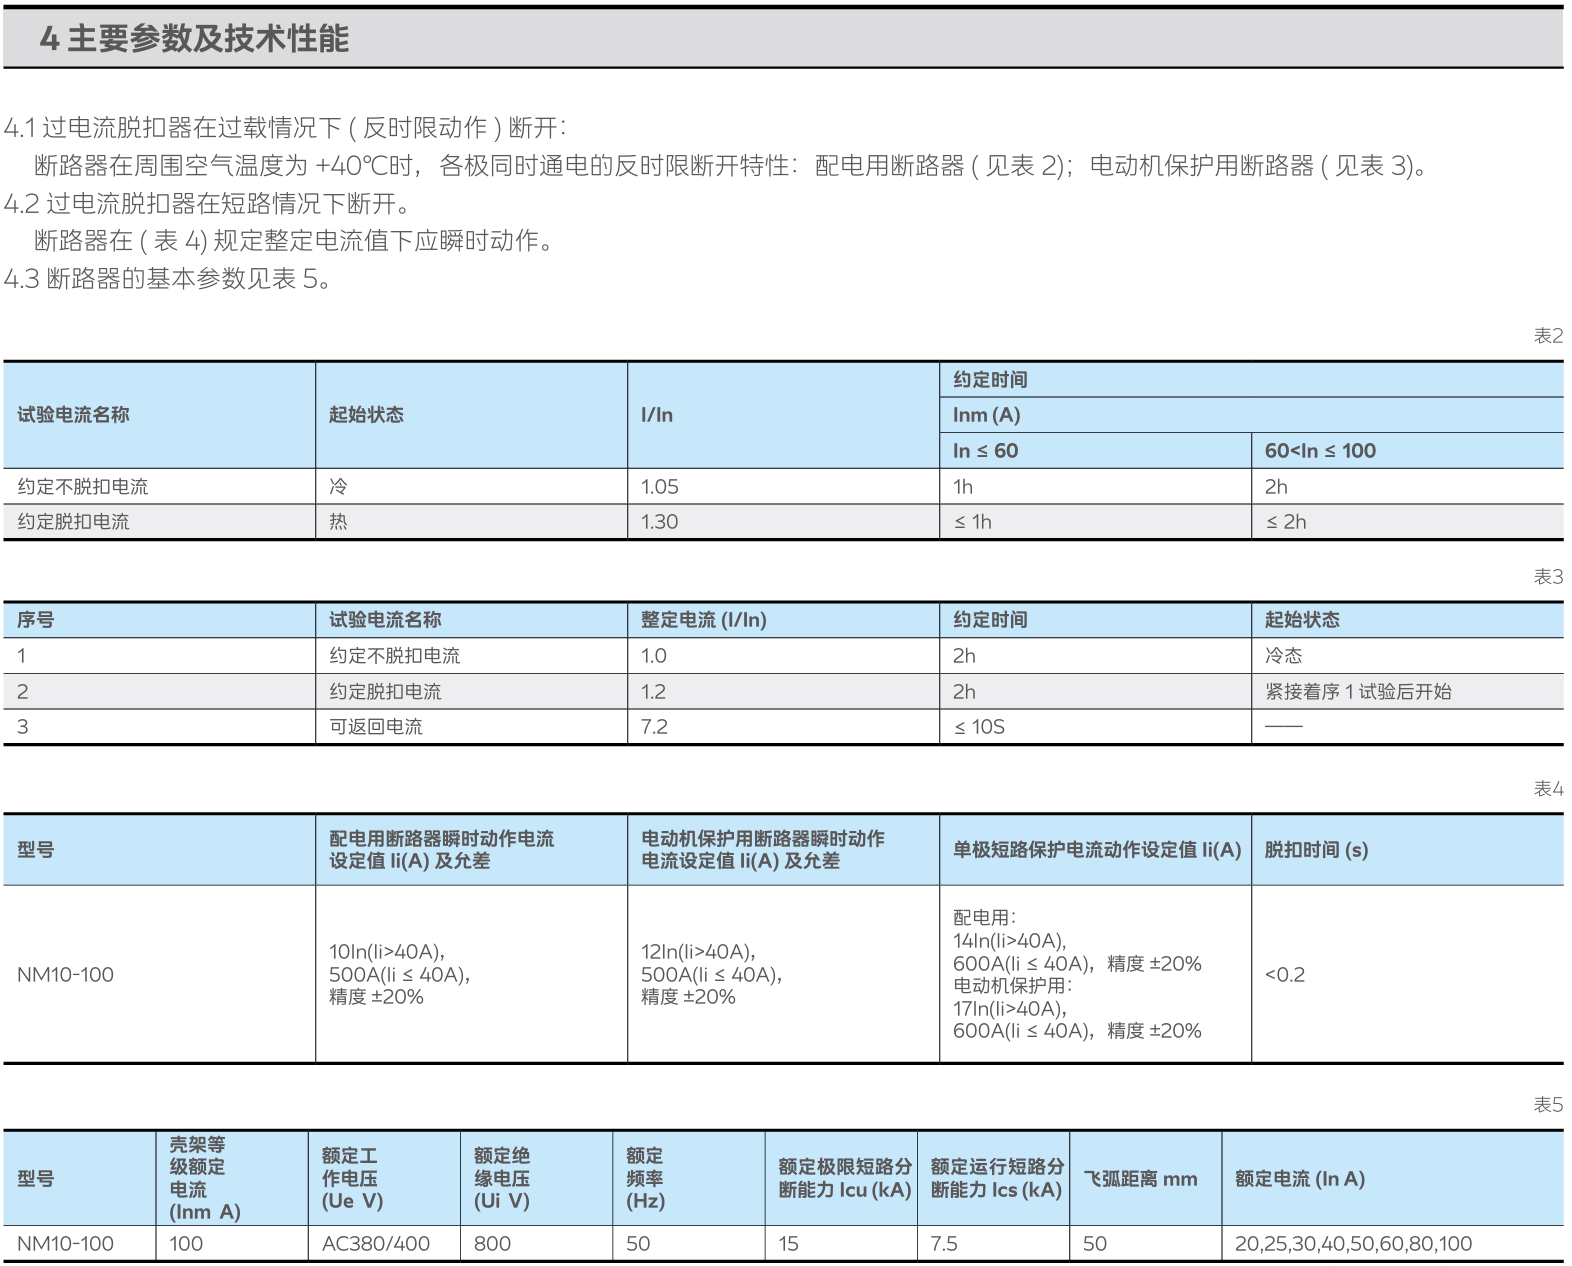Image resolution: width=1572 pixels, height=1266 pixels.
Task: Click the table label "表5"
Action: click(x=1548, y=1105)
